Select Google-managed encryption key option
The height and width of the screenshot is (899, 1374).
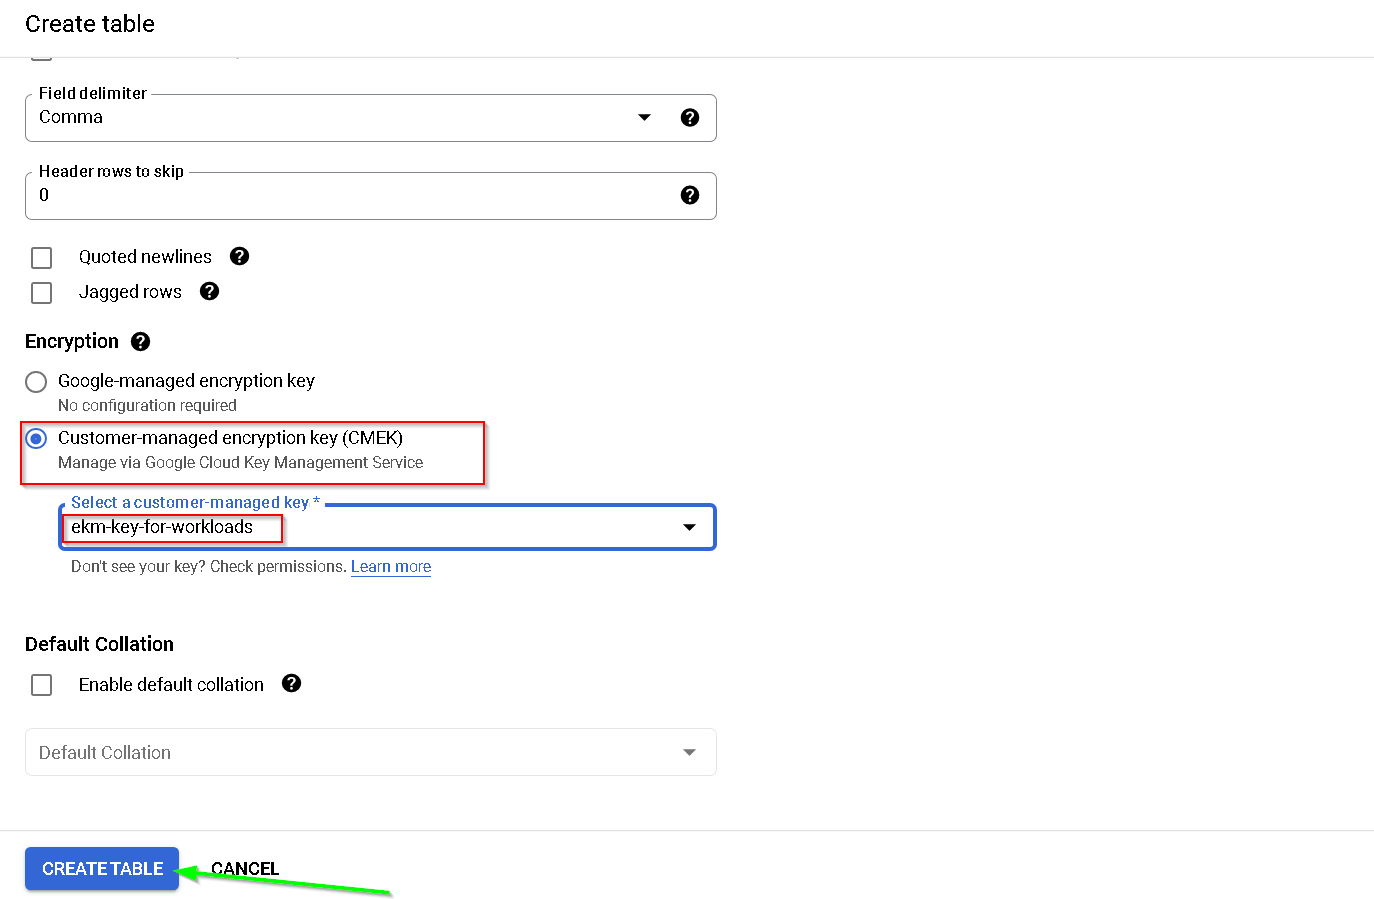pyautogui.click(x=36, y=382)
